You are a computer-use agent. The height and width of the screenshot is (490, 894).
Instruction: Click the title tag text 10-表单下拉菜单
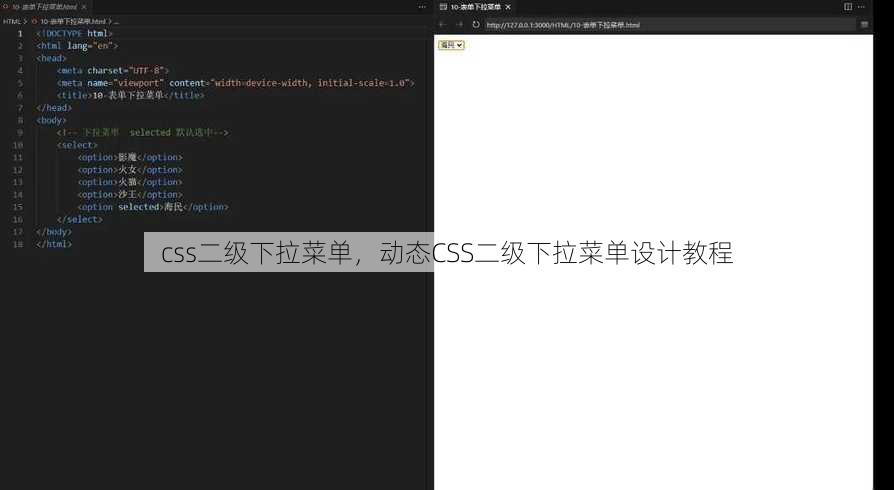[128, 95]
